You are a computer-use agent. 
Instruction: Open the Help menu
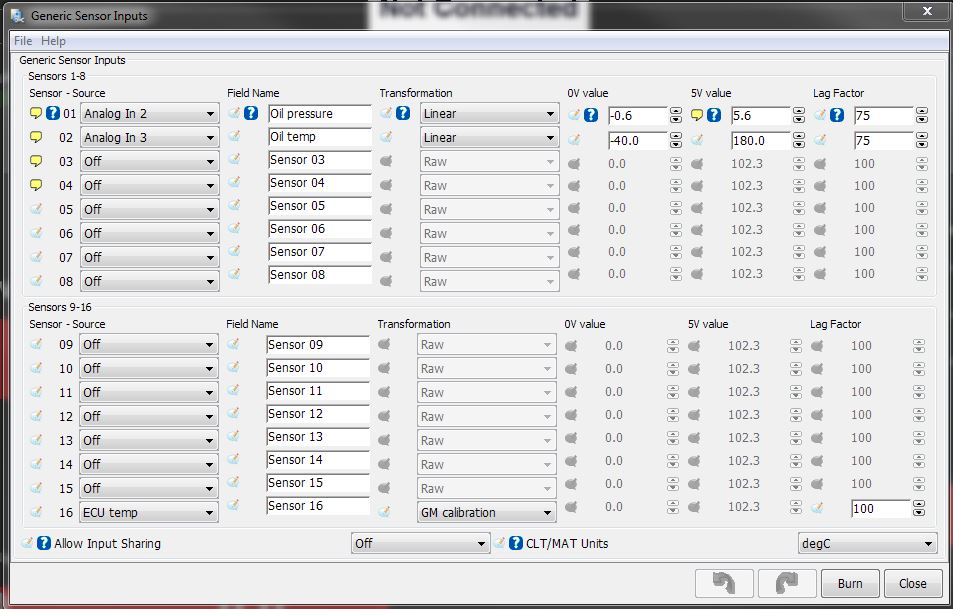point(53,41)
